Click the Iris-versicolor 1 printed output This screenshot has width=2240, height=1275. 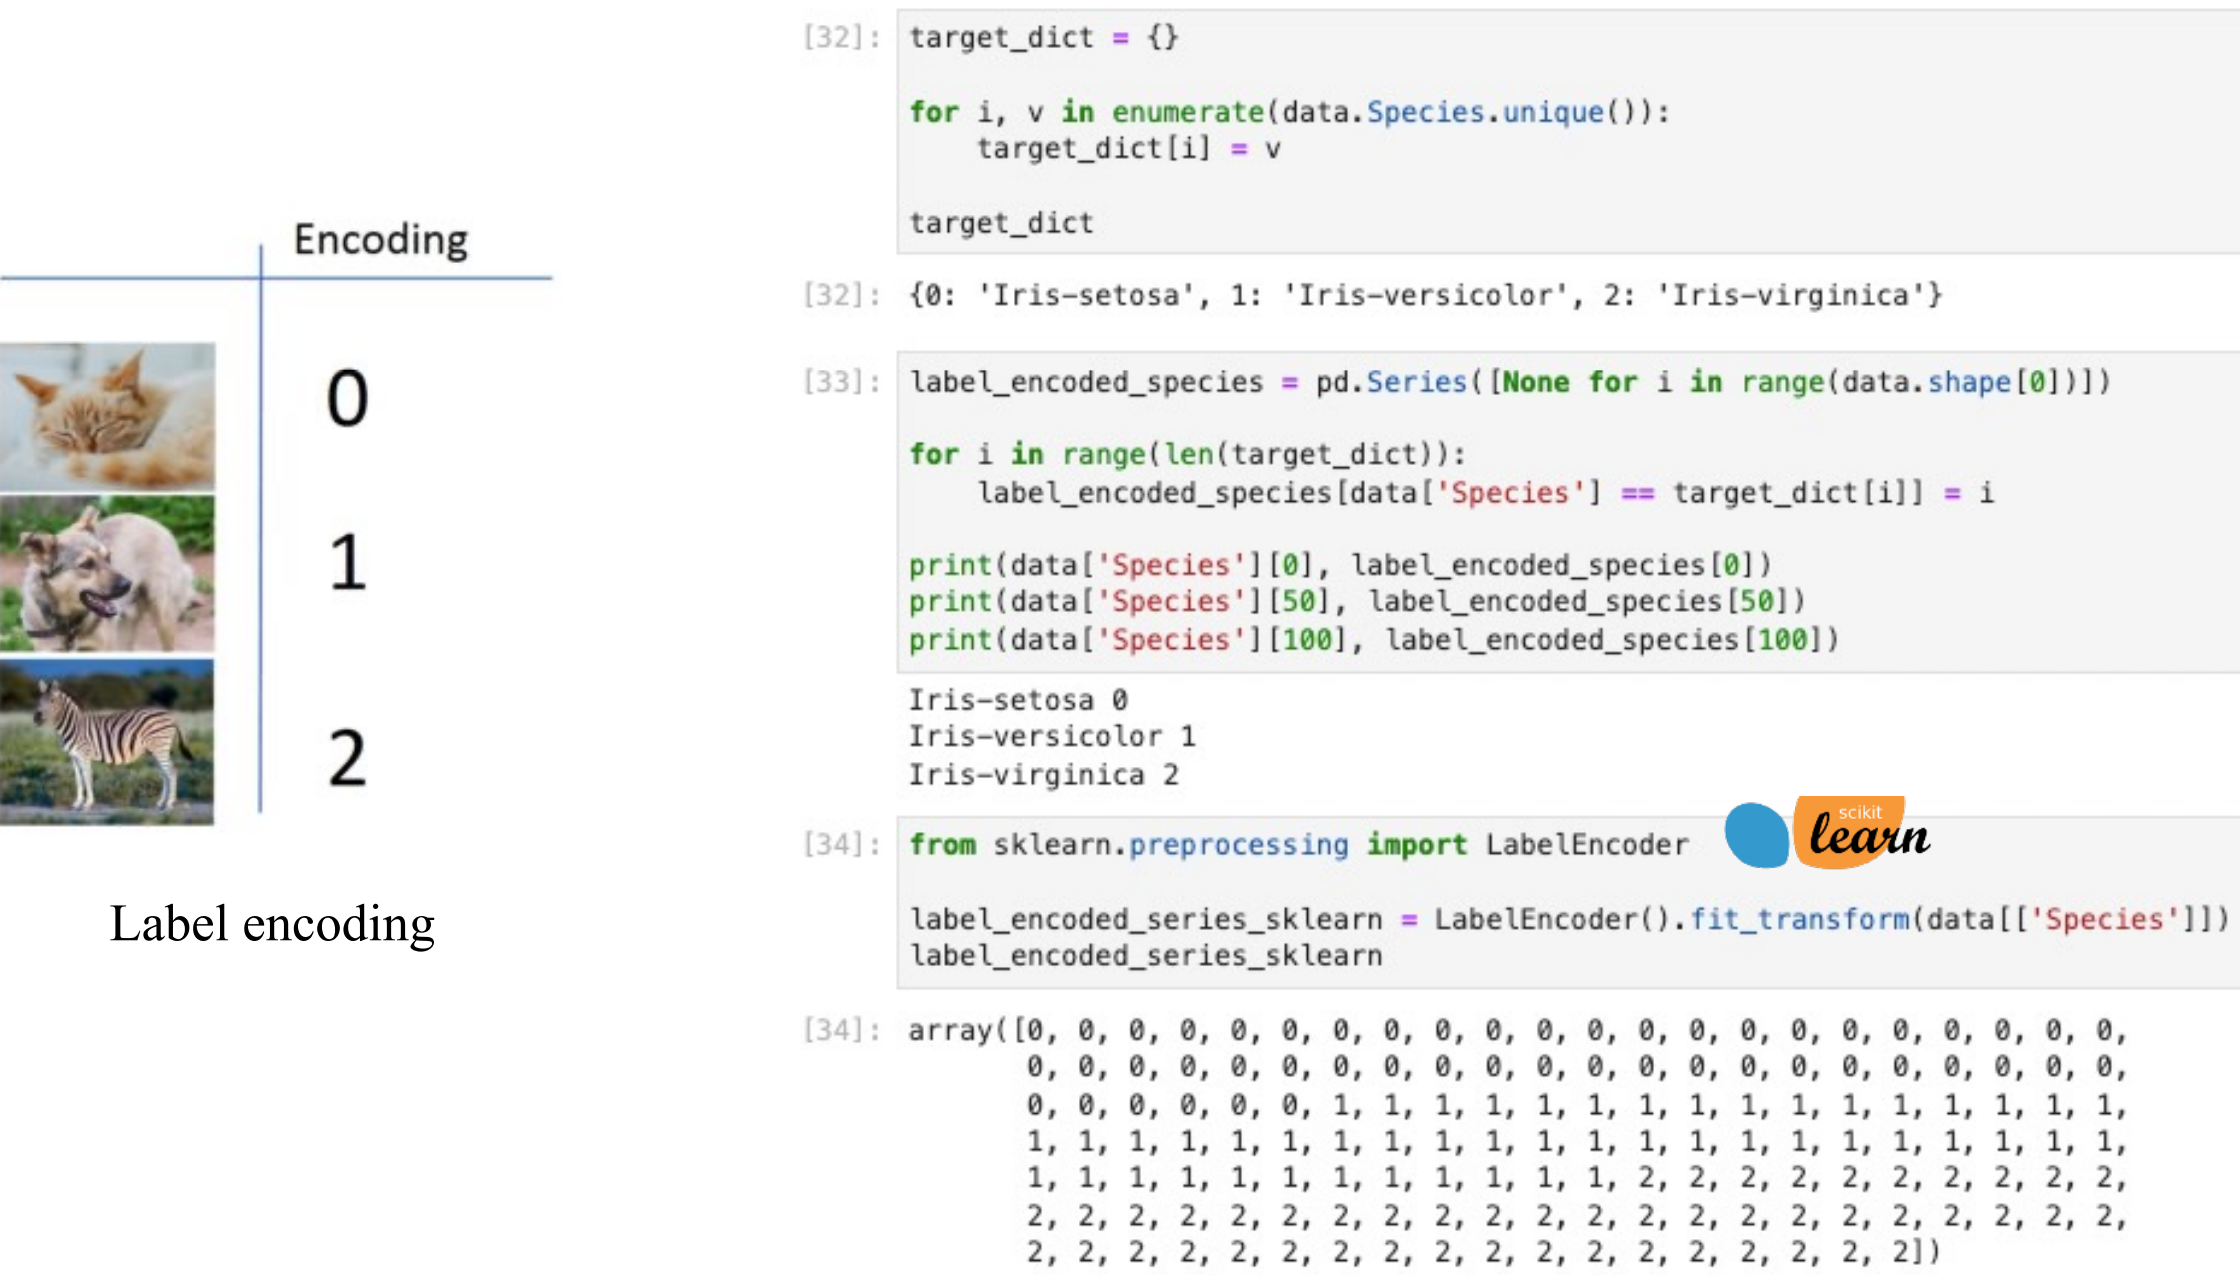1051,737
